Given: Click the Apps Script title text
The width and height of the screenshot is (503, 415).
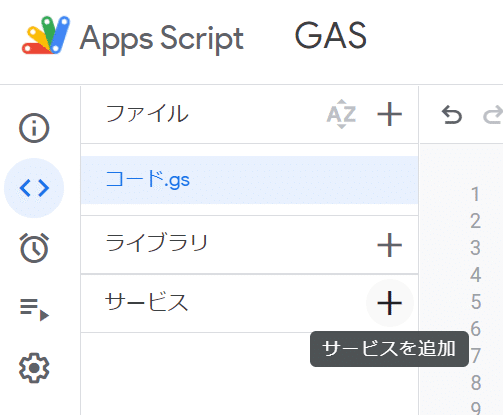Looking at the screenshot, I should [x=162, y=39].
